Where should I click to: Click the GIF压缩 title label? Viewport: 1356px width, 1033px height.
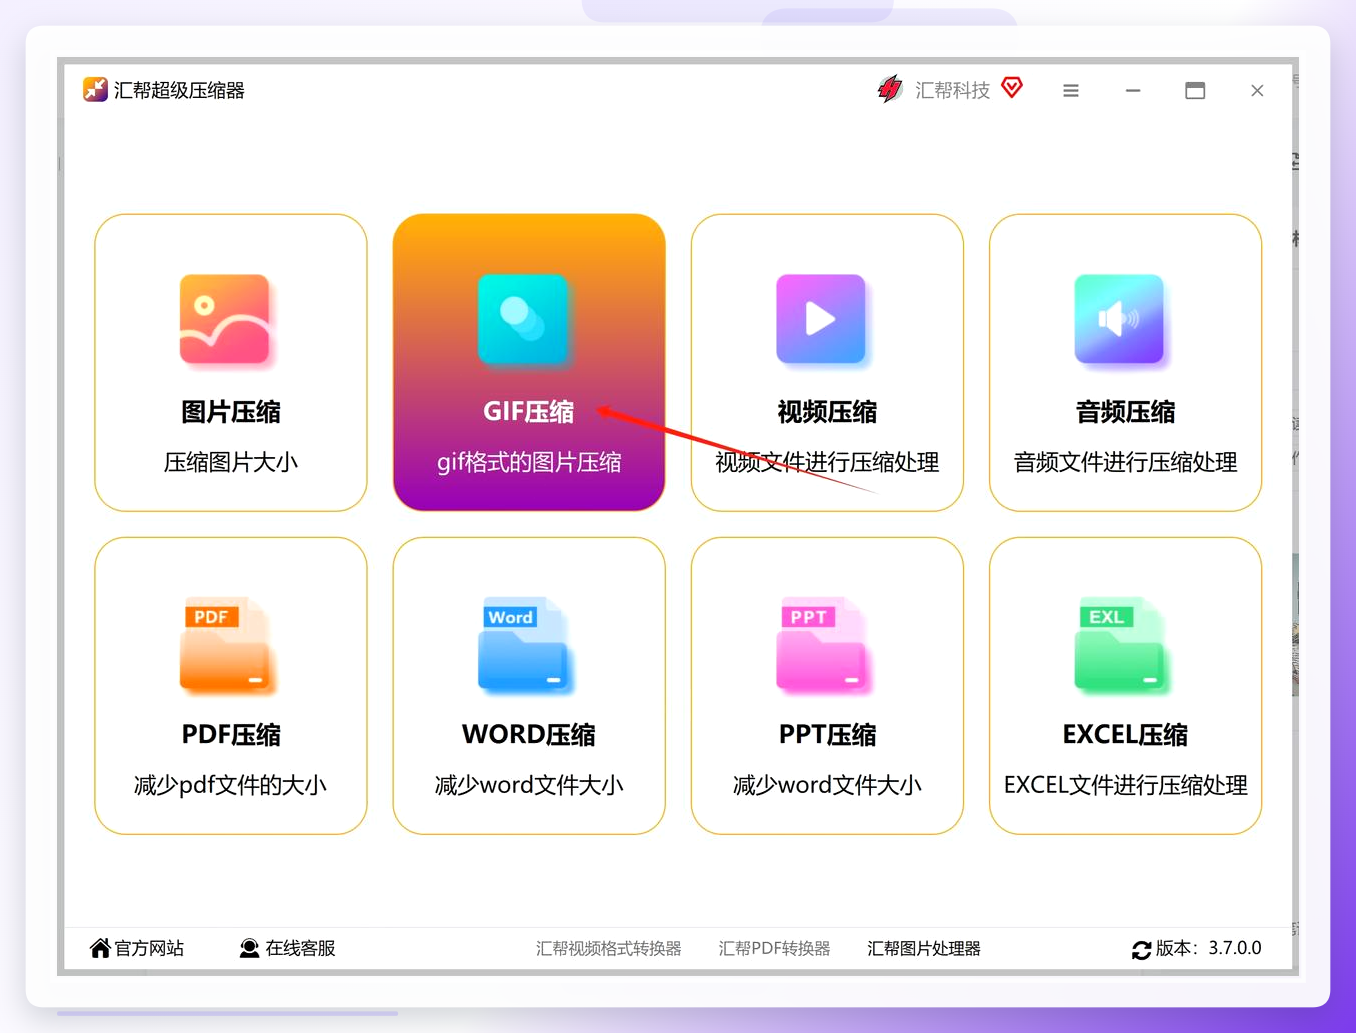pyautogui.click(x=529, y=412)
